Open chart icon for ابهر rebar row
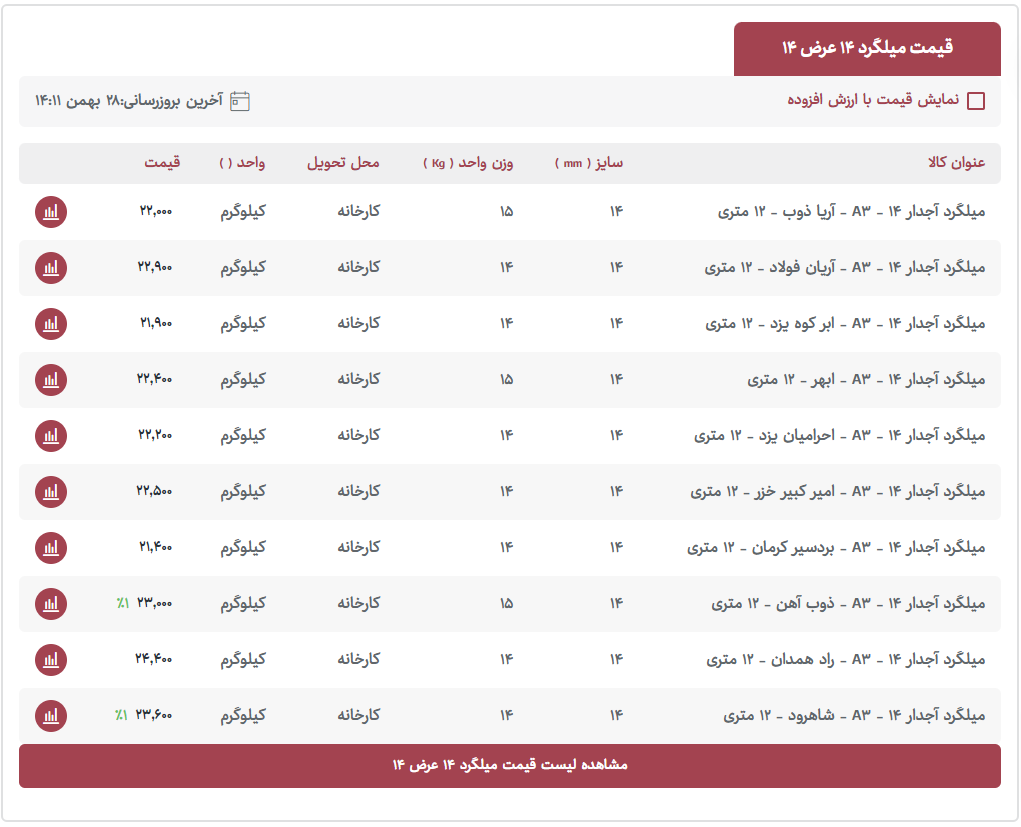Viewport: 1021px width, 827px height. click(x=51, y=380)
